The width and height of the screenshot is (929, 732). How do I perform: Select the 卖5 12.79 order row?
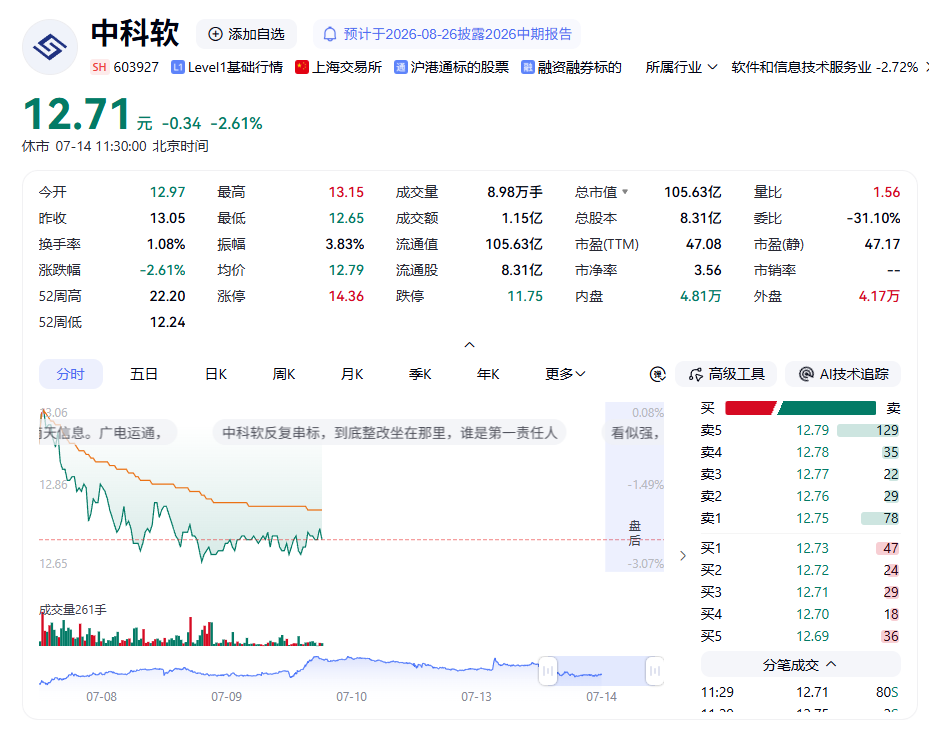click(x=800, y=430)
